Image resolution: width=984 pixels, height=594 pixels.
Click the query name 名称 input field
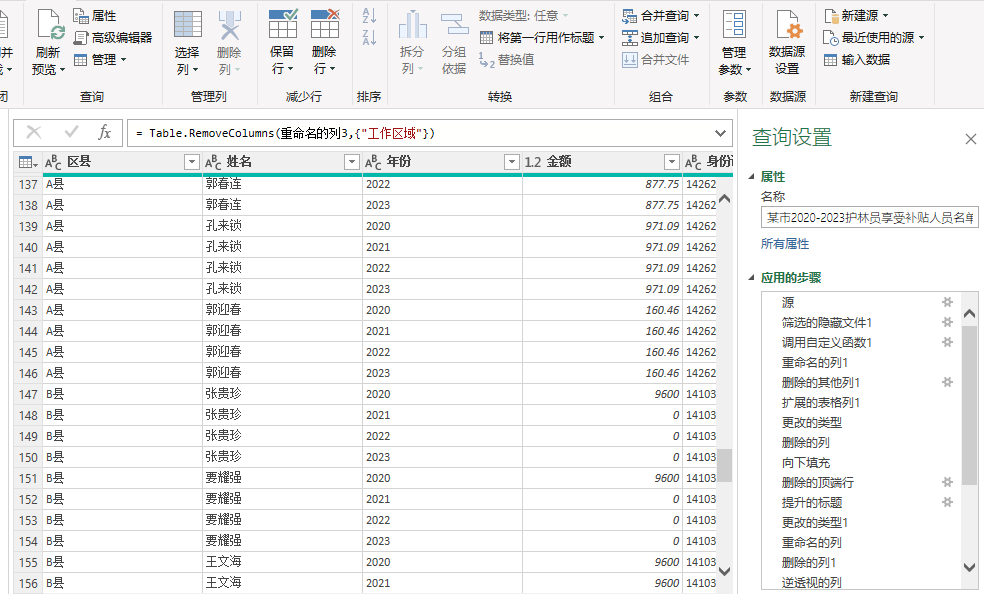(x=869, y=218)
